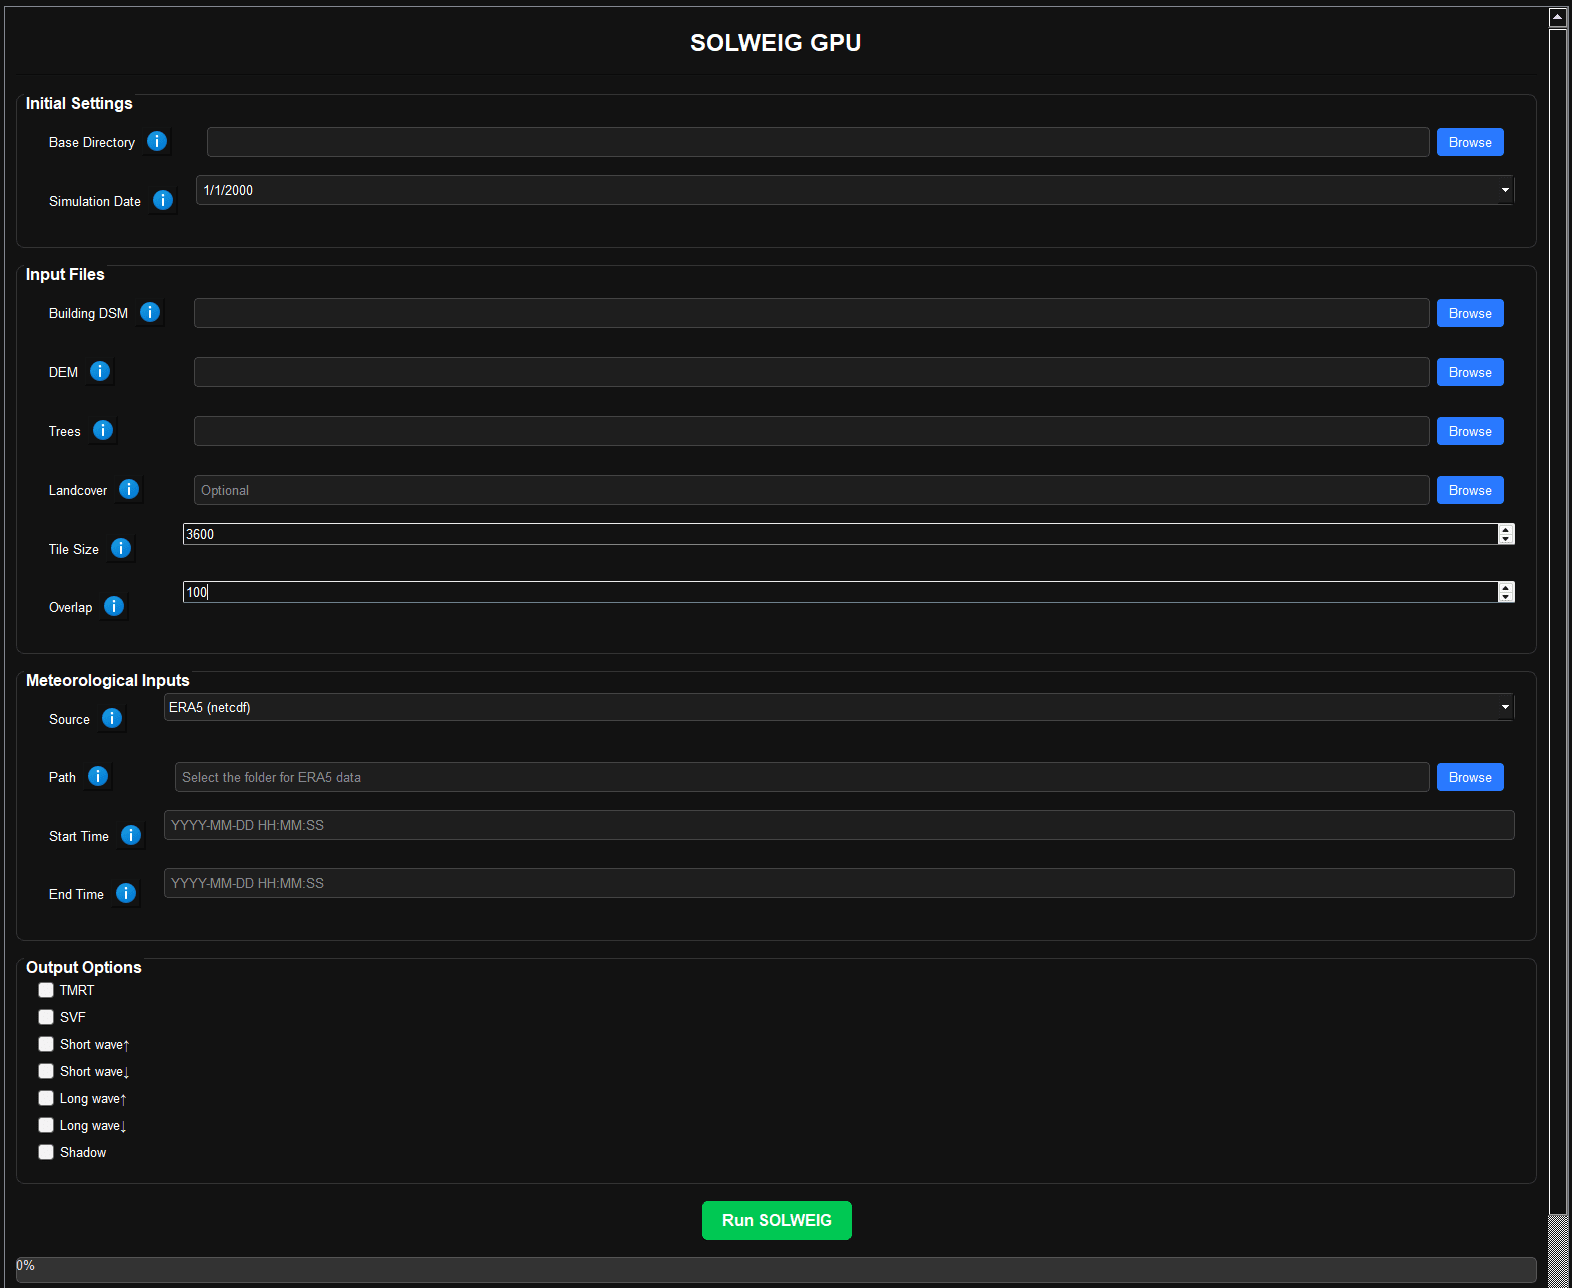
Task: Increase the Tile Size value
Action: pos(1506,529)
